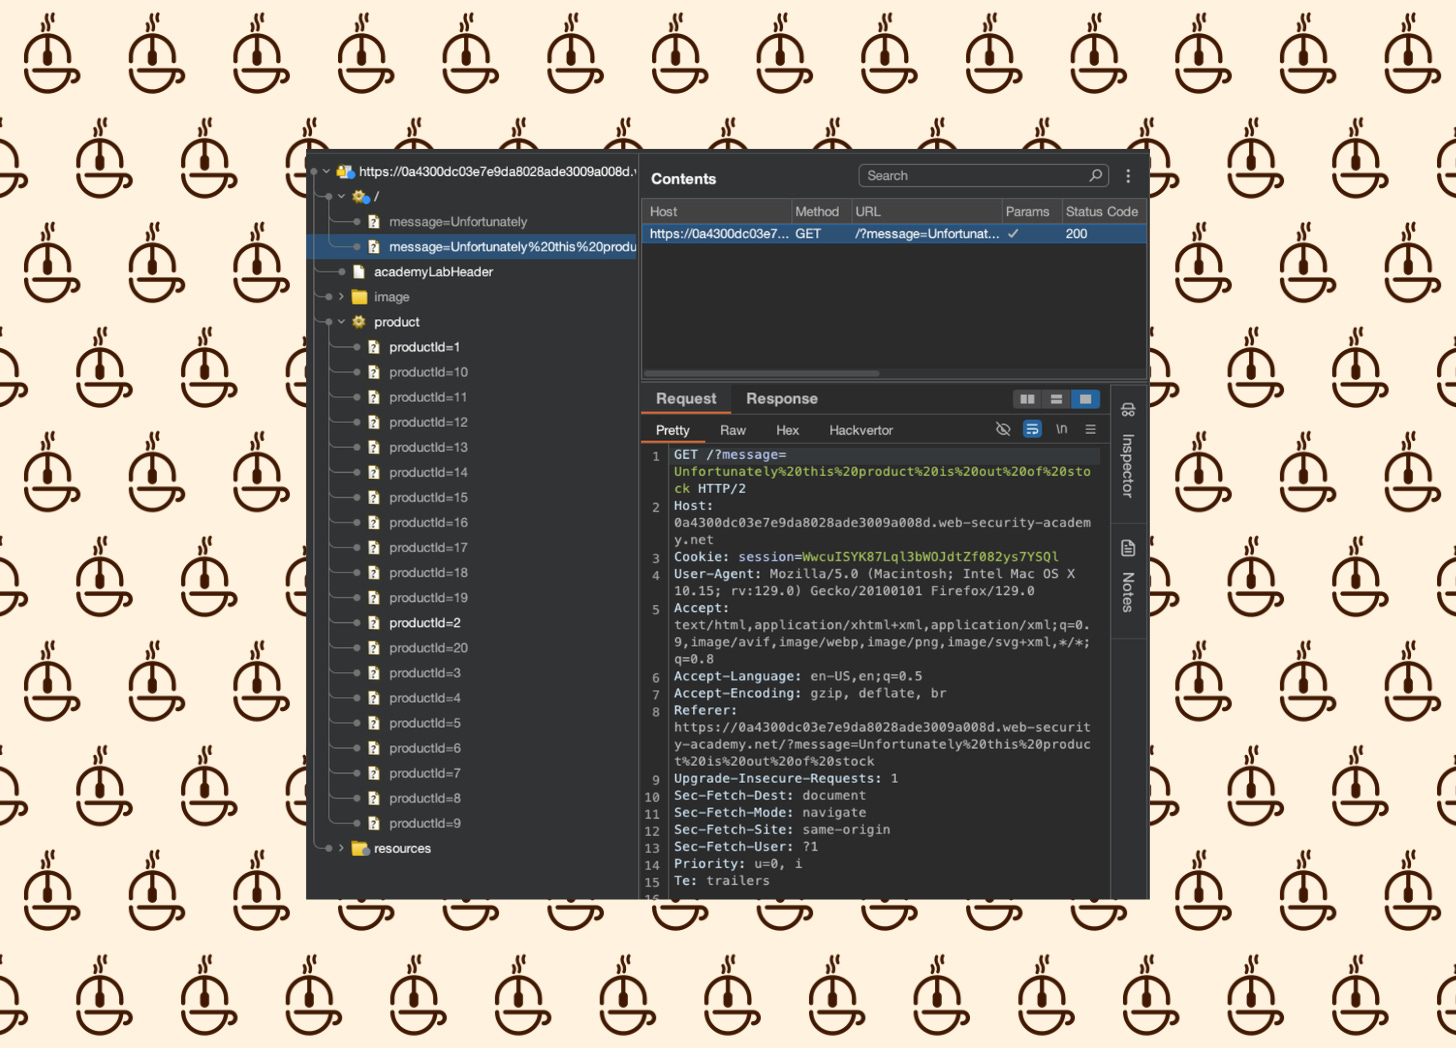The height and width of the screenshot is (1048, 1456).
Task: Open the Inspector side panel
Action: (1128, 451)
